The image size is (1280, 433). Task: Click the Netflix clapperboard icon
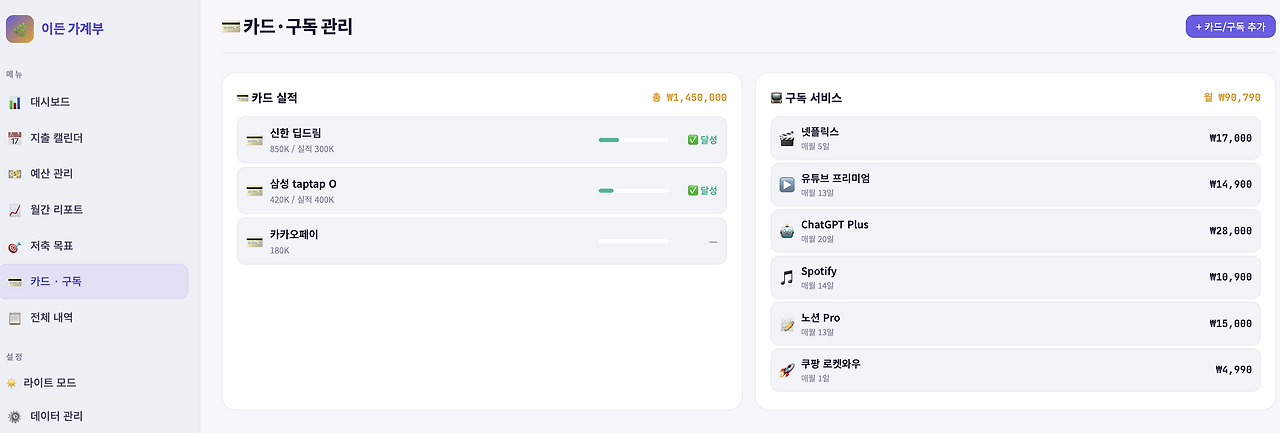pos(787,138)
